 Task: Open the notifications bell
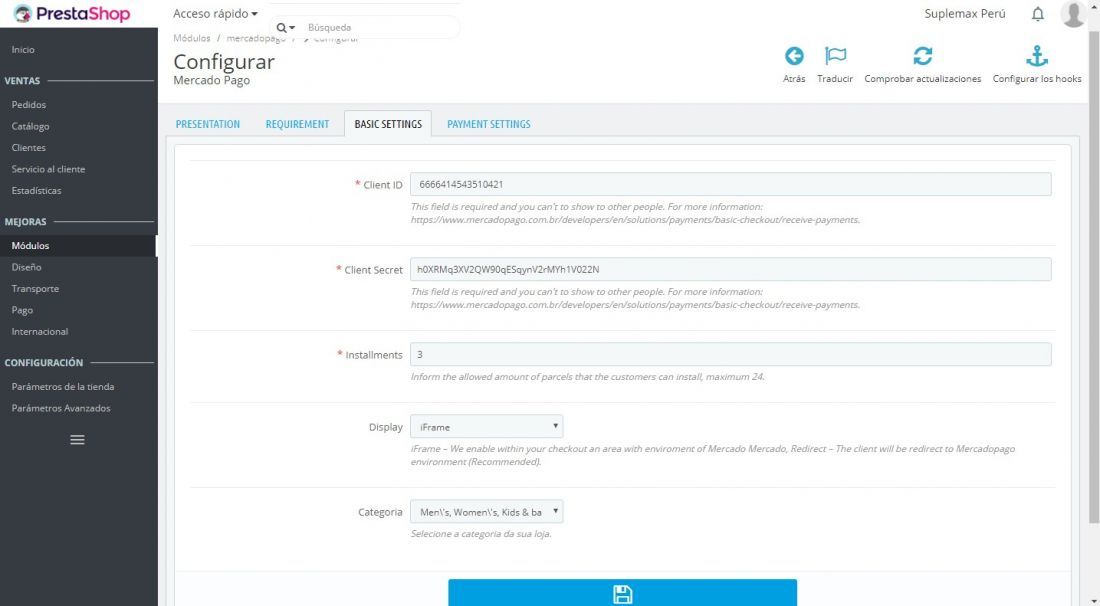(1038, 14)
